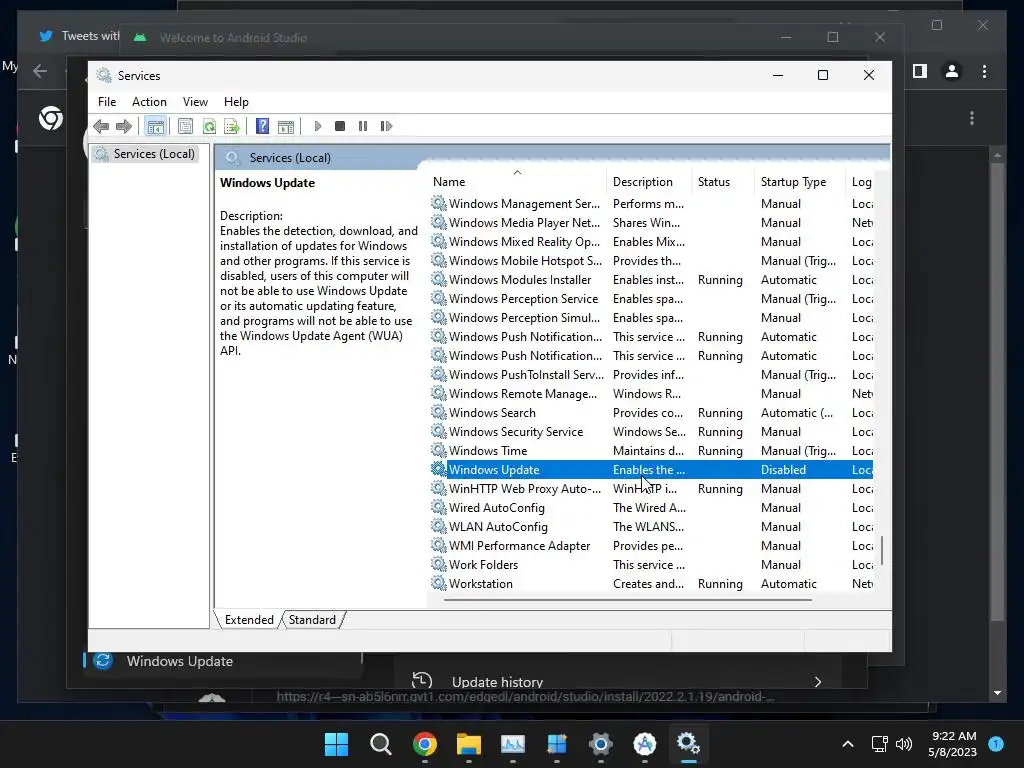Screen dimensions: 1024x768
Task: Sort by the Description column header
Action: pos(649,182)
